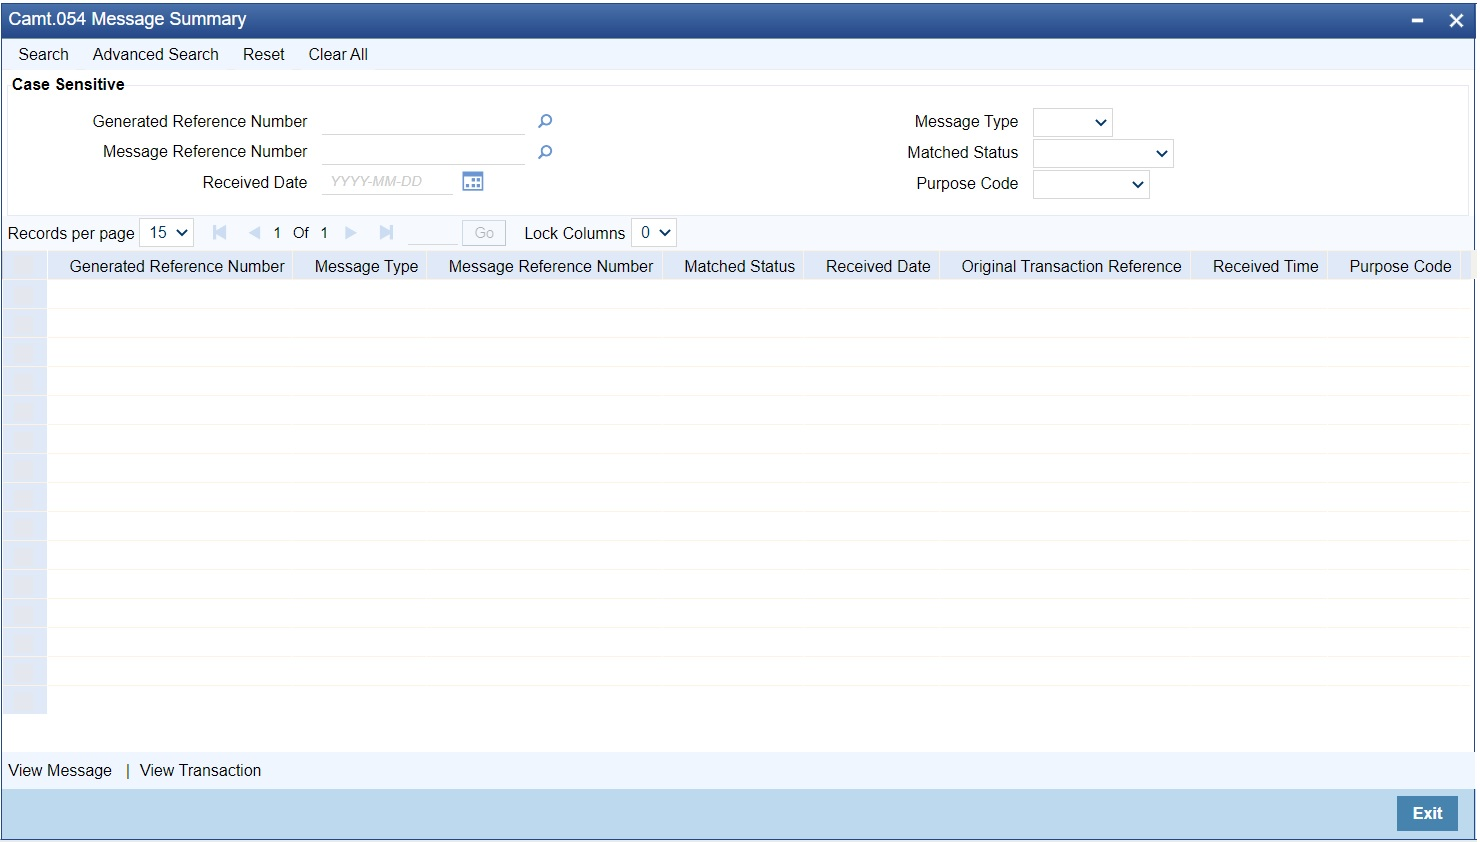Focus the Message Reference Number field
Screen dimensions: 1480x842
point(423,152)
